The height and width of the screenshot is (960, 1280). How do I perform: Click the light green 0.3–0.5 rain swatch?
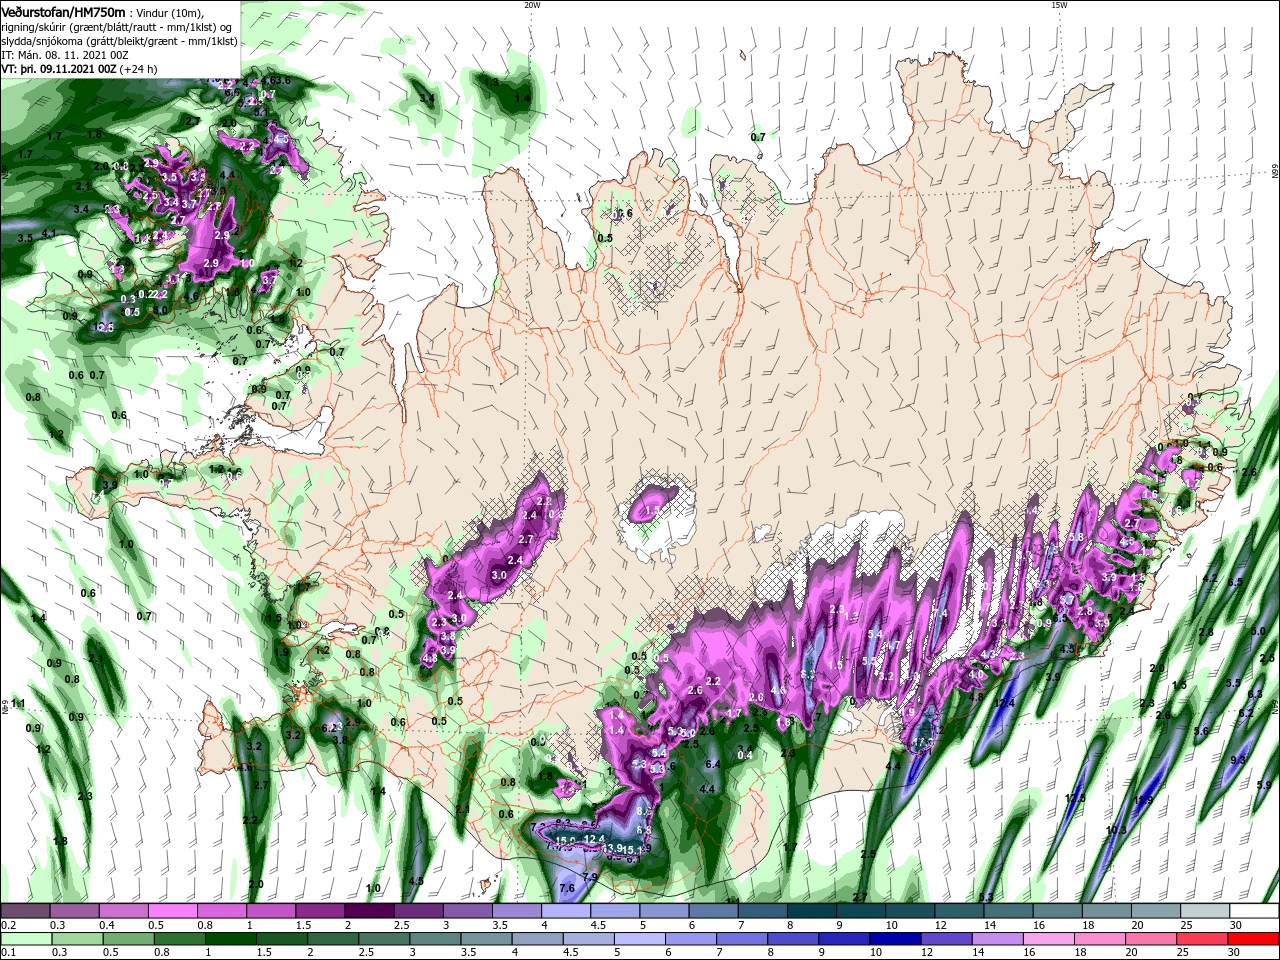76,939
